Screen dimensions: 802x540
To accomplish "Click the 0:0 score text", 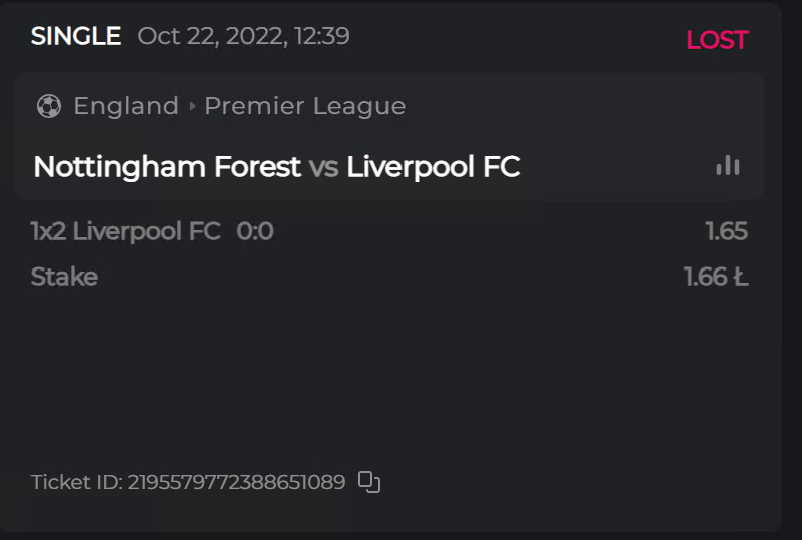I will click(x=255, y=232).
